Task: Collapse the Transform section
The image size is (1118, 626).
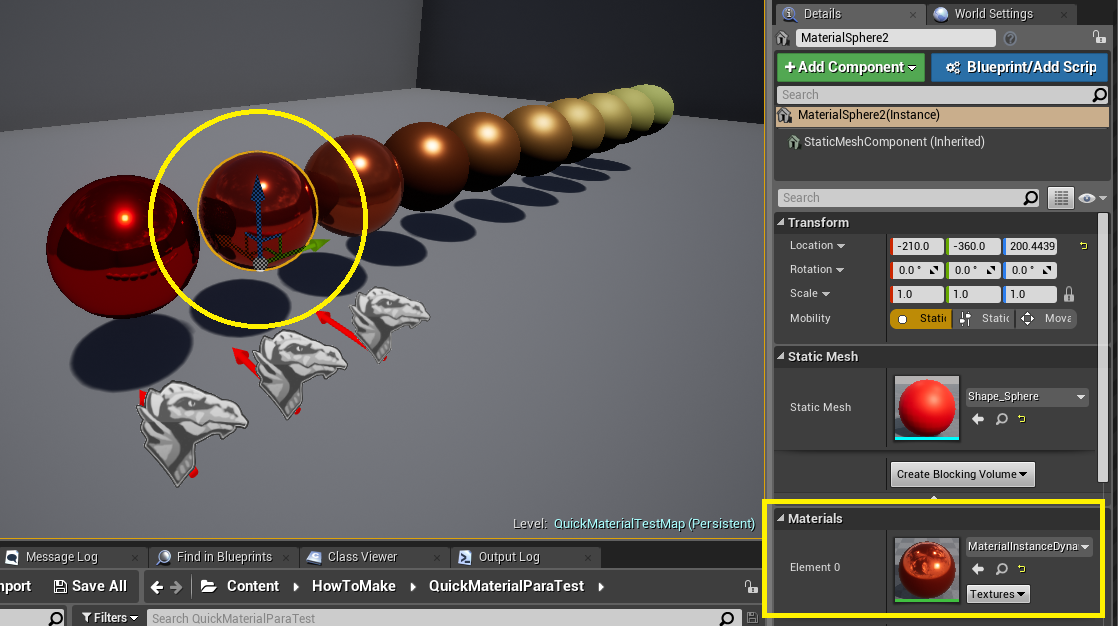Action: pos(785,222)
